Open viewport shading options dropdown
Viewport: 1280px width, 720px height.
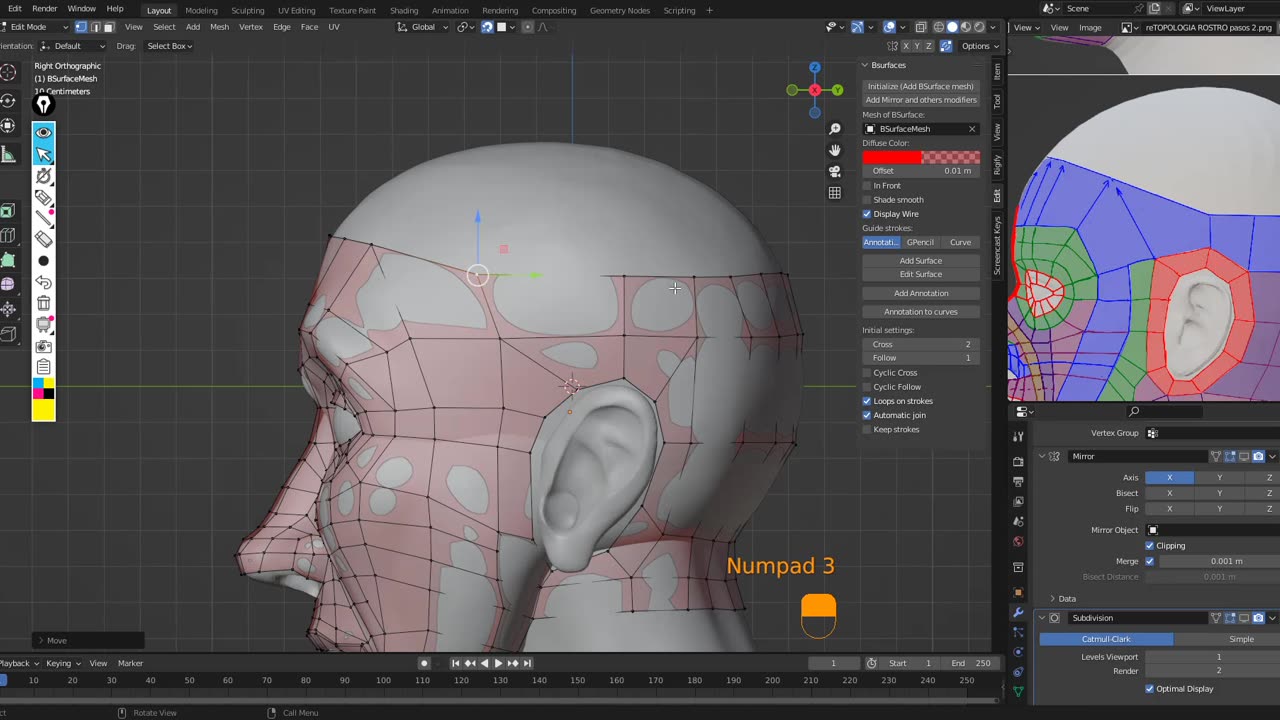[993, 27]
